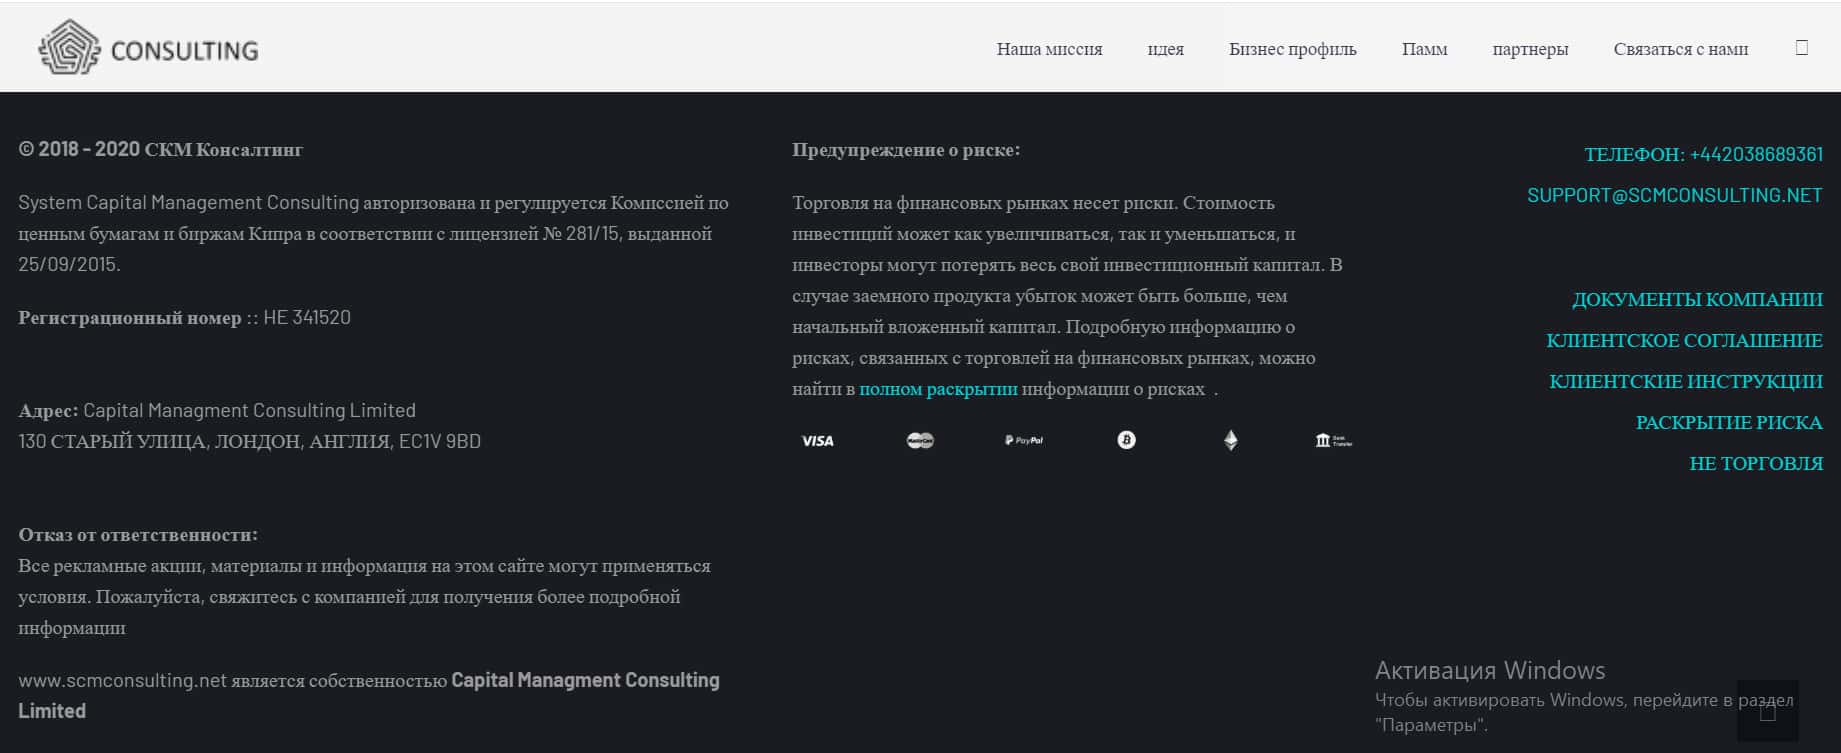
Task: Click the 'ТЕЛЕФОН: +442038689361' phone link
Action: click(x=1703, y=155)
